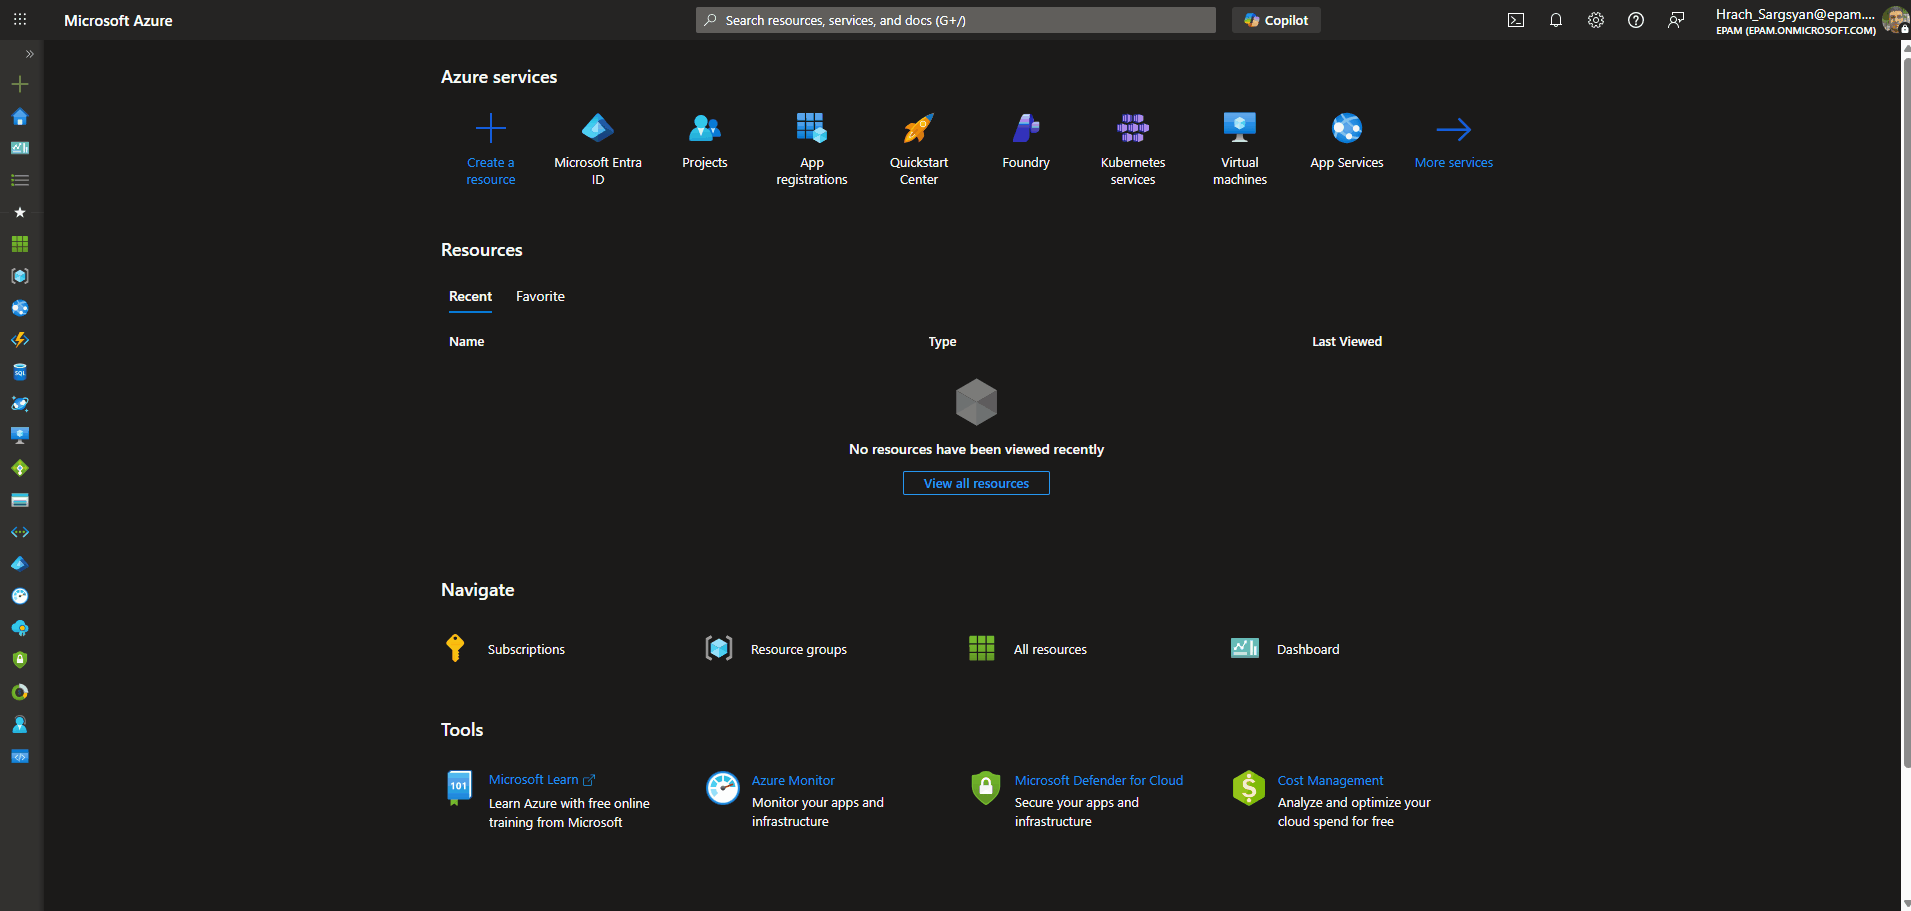This screenshot has height=911, width=1911.
Task: Open the Cloud Shell terminal icon
Action: (1516, 19)
